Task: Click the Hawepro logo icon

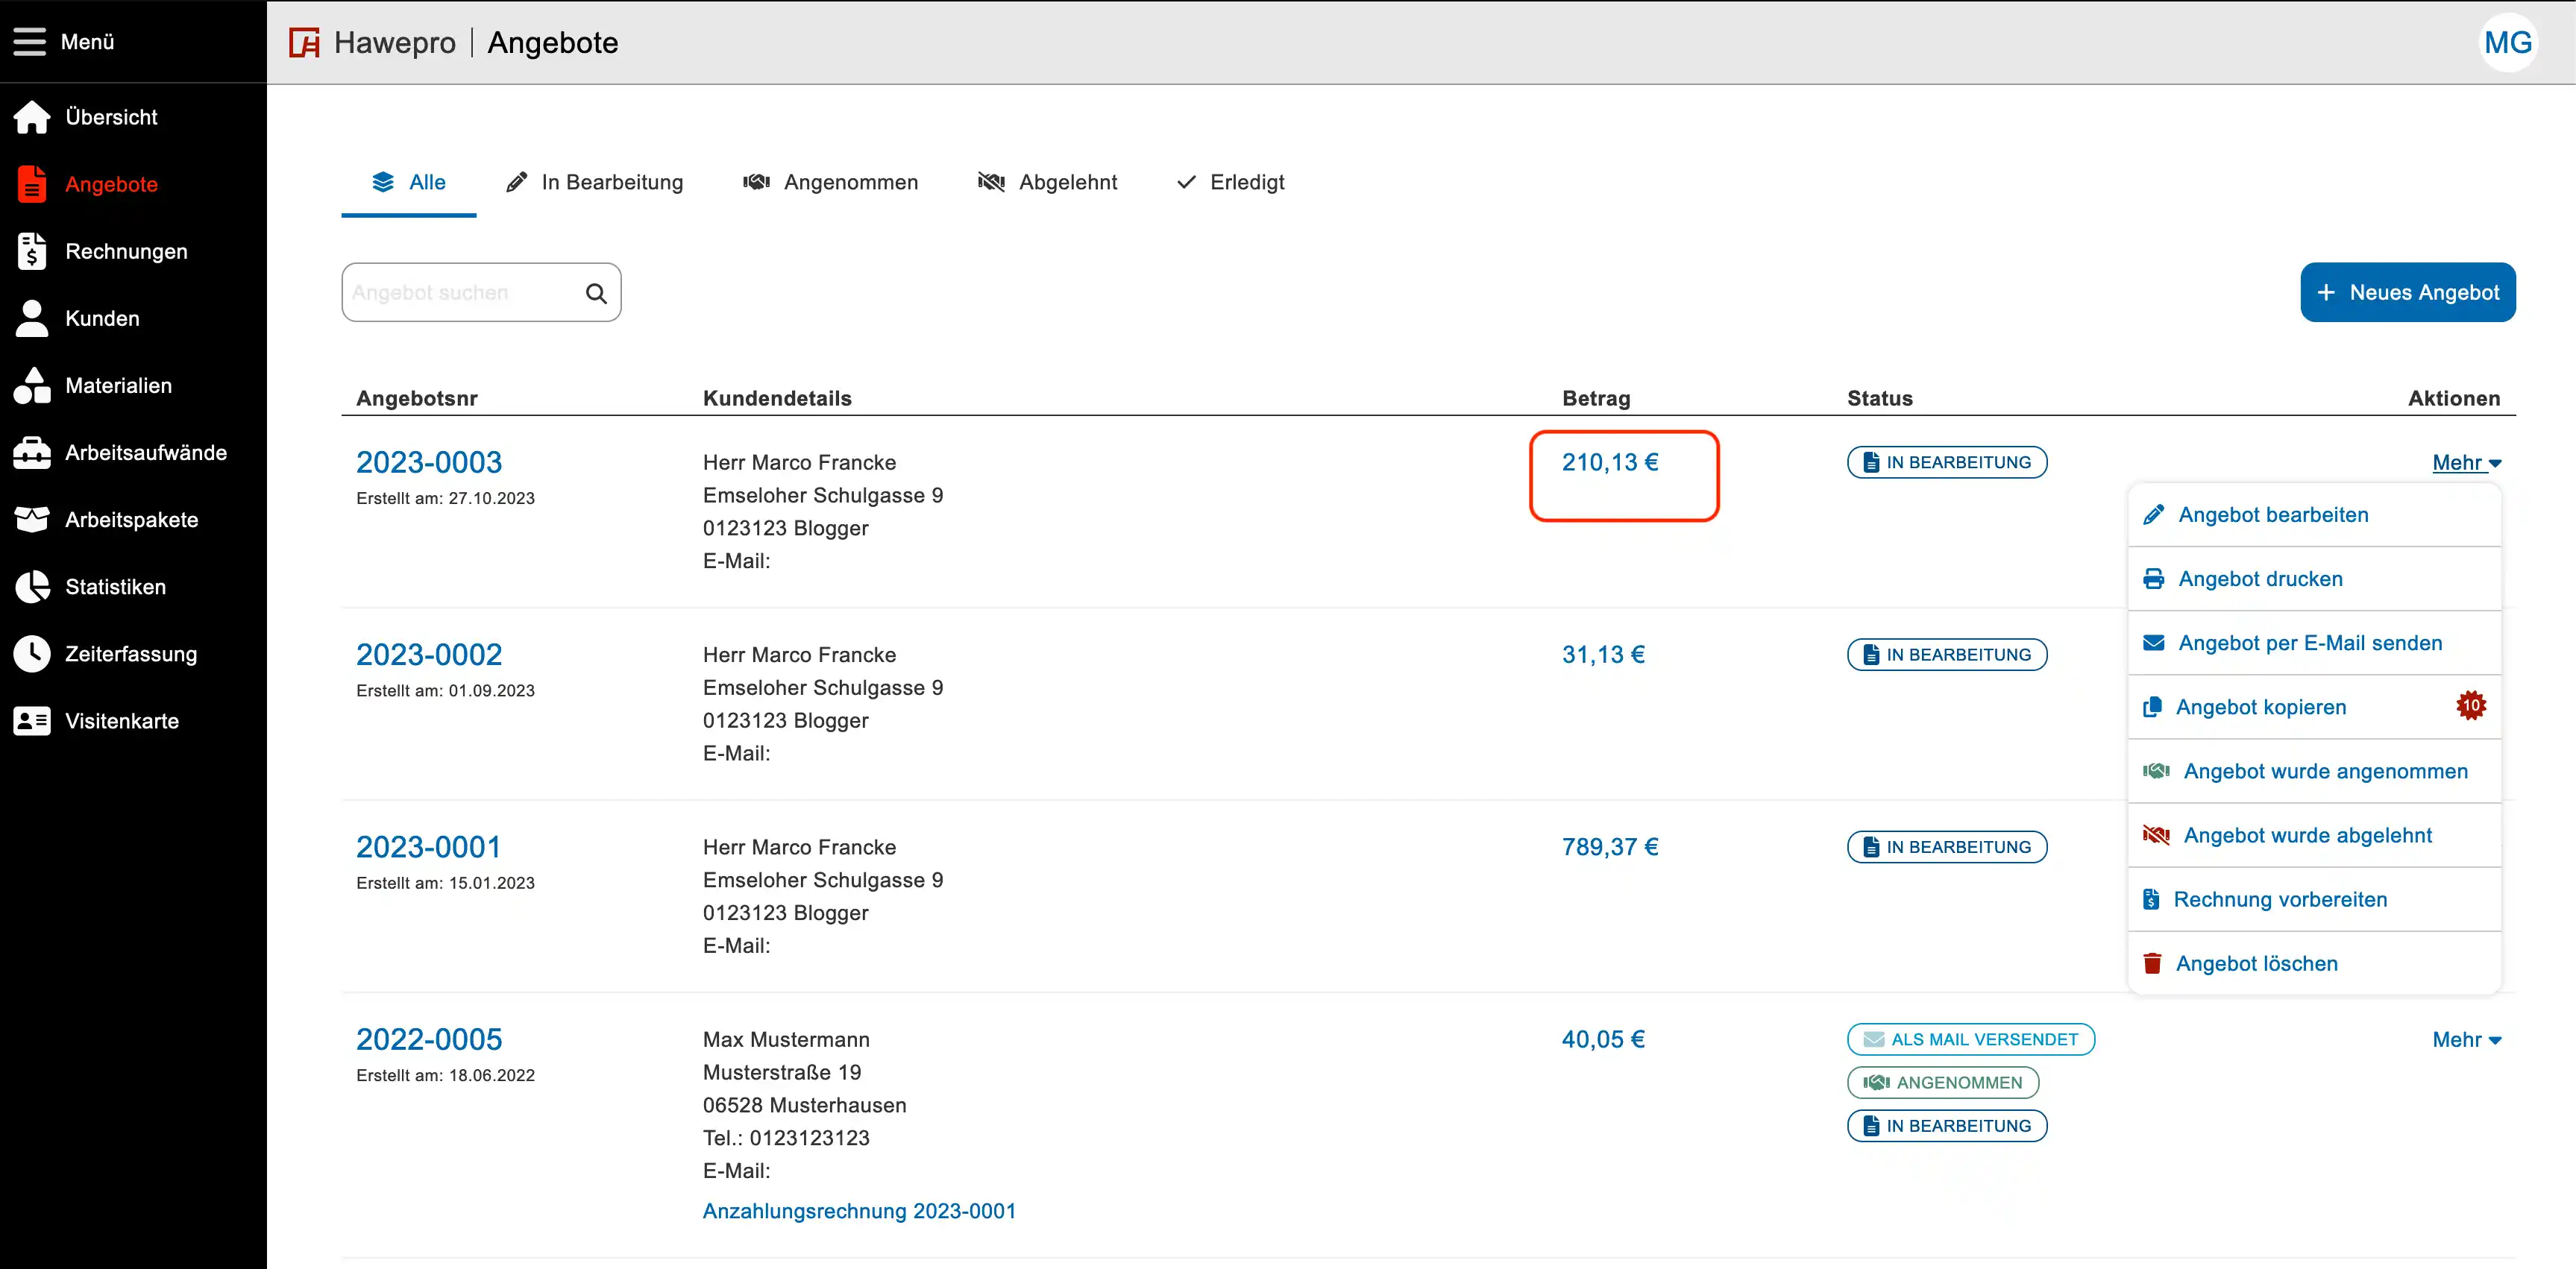Action: tap(304, 43)
